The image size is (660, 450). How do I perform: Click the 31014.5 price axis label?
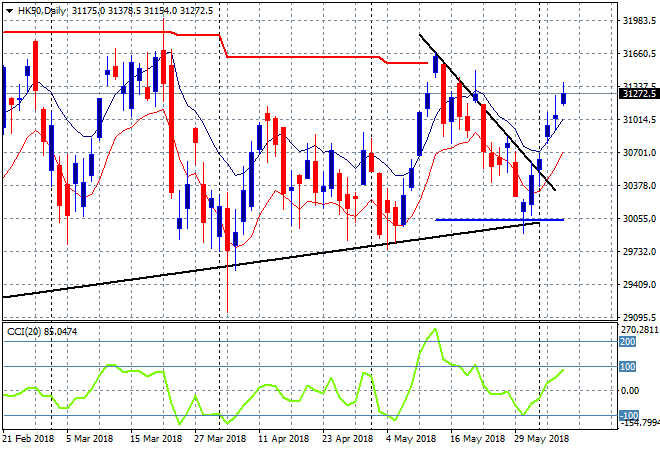coord(639,120)
